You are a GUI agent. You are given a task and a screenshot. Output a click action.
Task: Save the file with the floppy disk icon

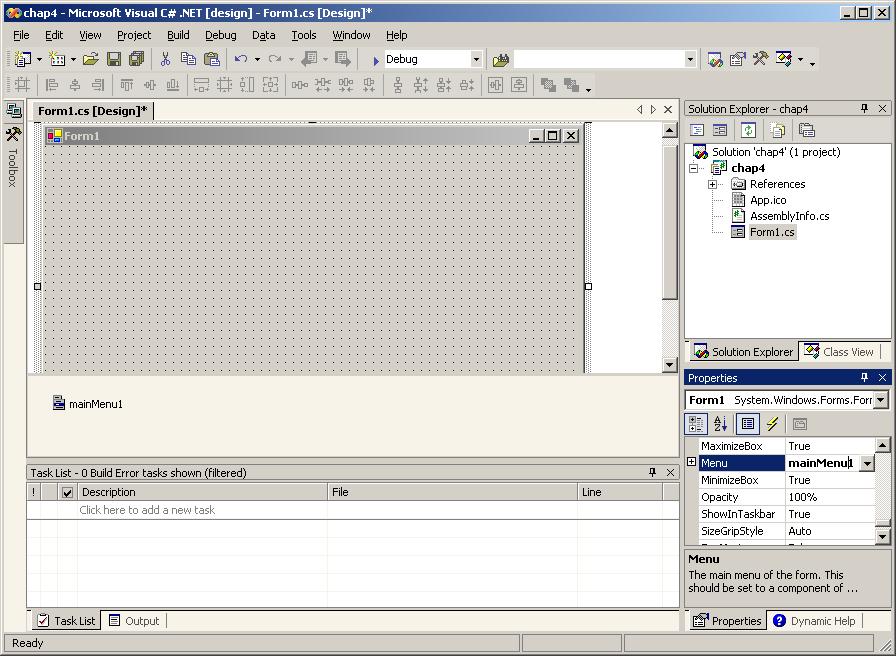click(114, 59)
